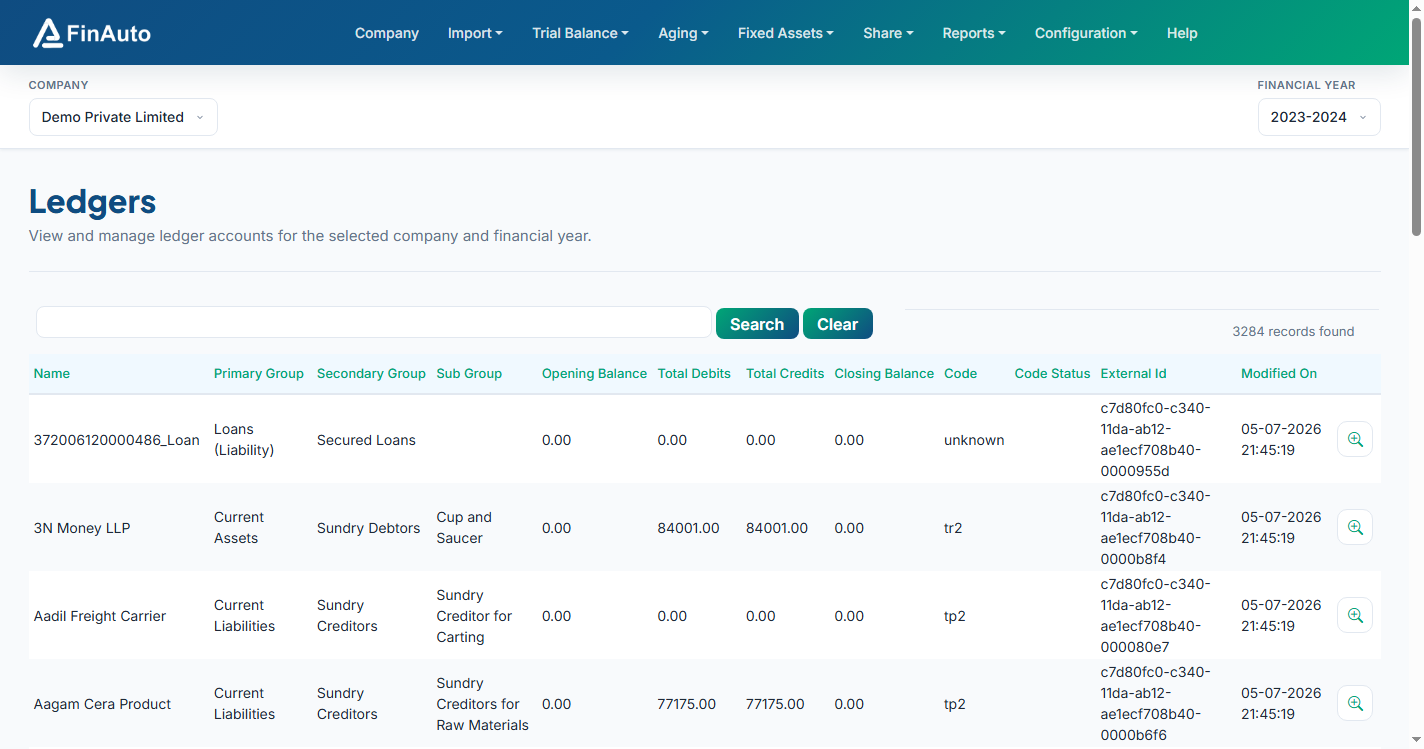Select the 372006120000486_Loan ledger name
Image resolution: width=1424 pixels, height=749 pixels.
tap(117, 440)
